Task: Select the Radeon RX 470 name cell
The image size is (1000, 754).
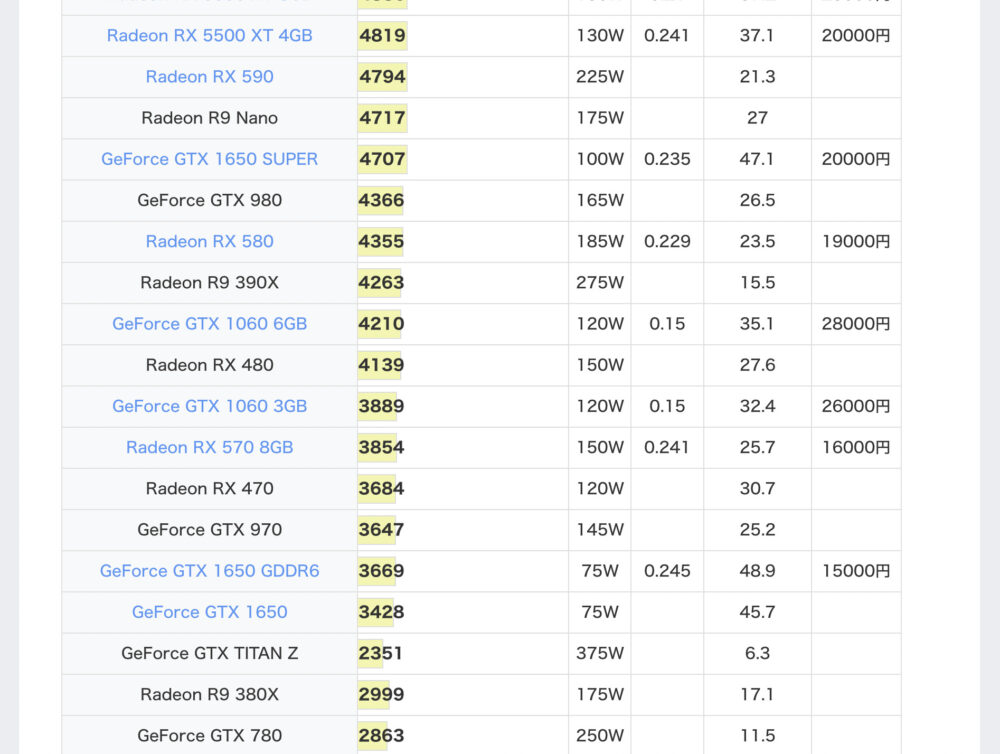Action: coord(209,489)
